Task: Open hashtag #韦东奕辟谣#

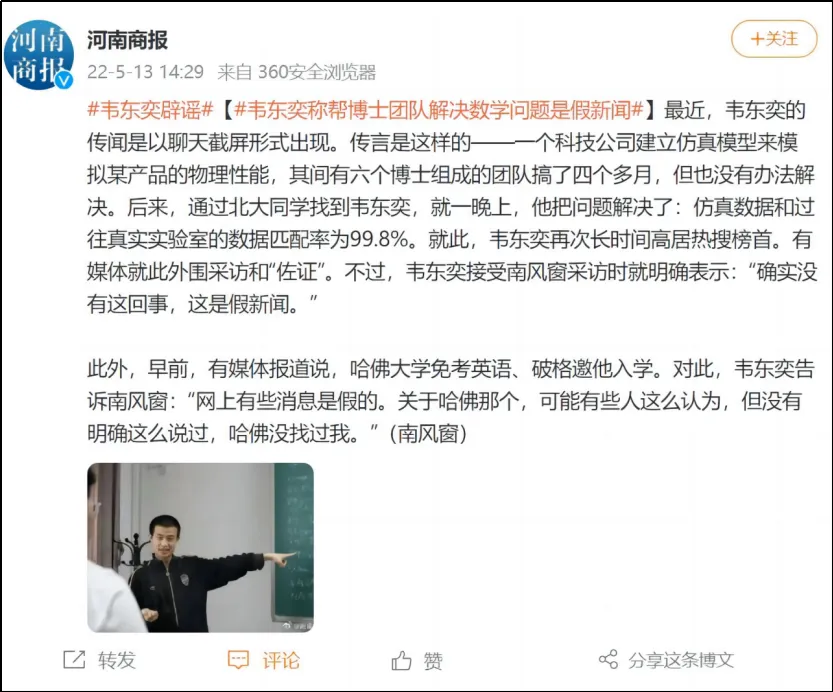Action: [x=150, y=110]
